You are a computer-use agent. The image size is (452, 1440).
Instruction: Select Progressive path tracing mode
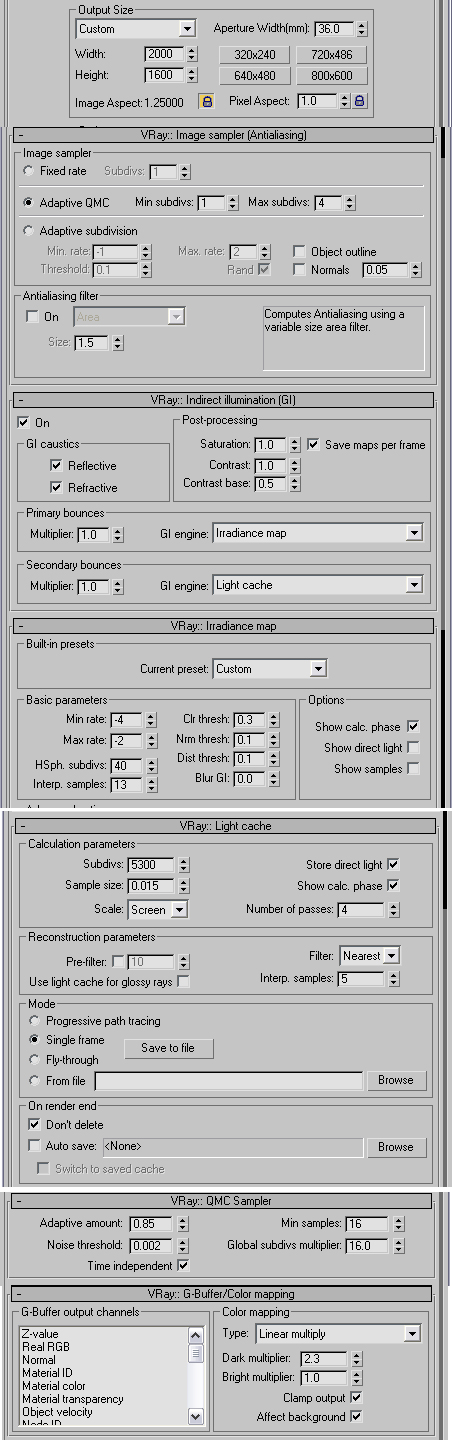pos(36,1021)
